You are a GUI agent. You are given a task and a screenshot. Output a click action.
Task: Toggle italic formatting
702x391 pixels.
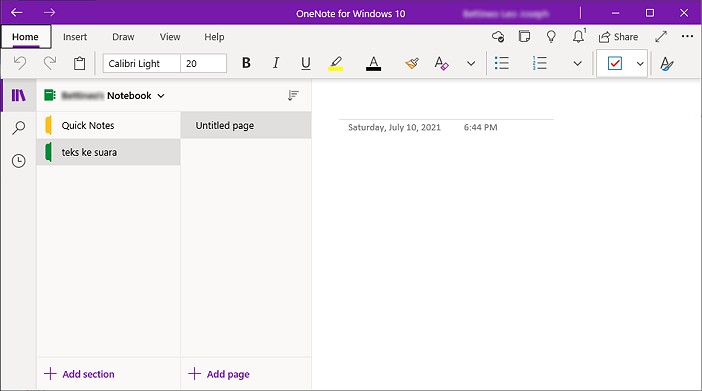click(x=276, y=63)
